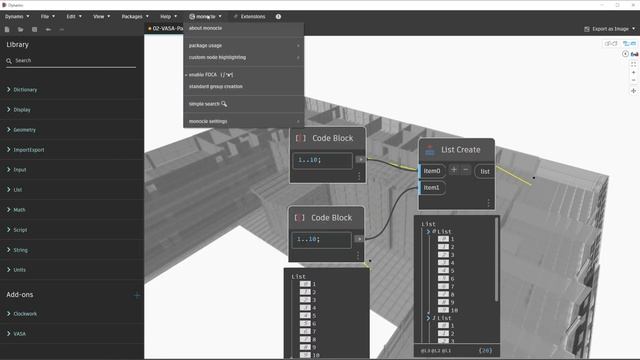Click the Redo icon in toolbar
Image resolution: width=640 pixels, height=360 pixels.
tap(62, 29)
